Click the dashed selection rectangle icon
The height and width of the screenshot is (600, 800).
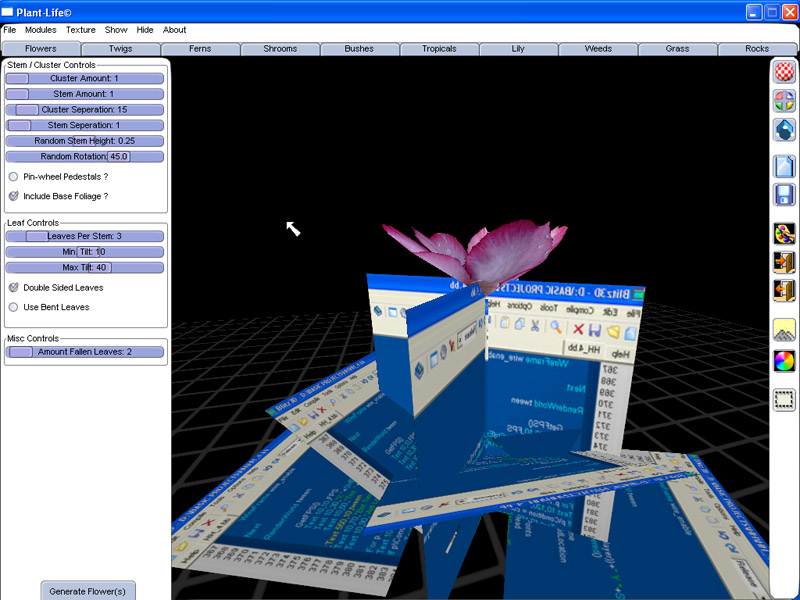coord(784,400)
